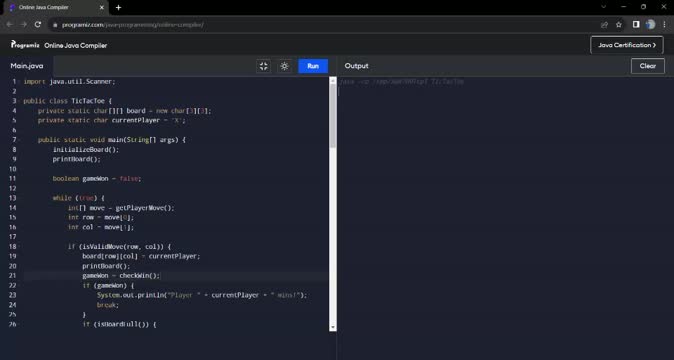Click editor scrollbar up arrow
Viewport: 674px width, 360px height.
(x=332, y=81)
